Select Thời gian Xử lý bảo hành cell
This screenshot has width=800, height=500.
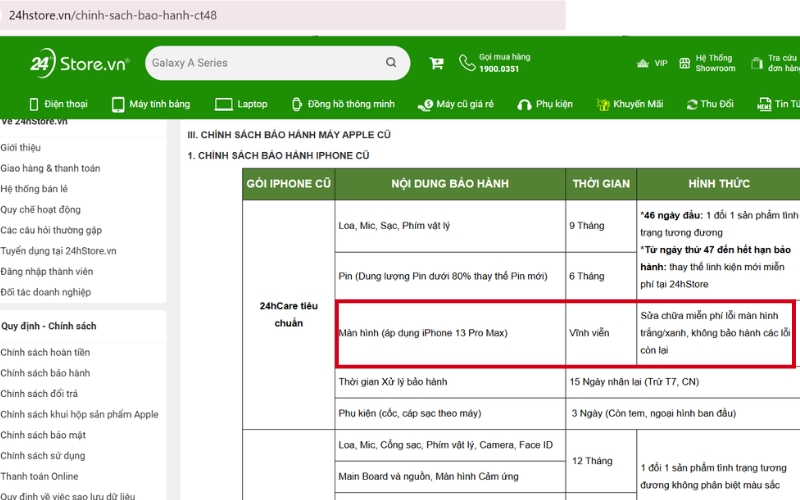pyautogui.click(x=450, y=382)
